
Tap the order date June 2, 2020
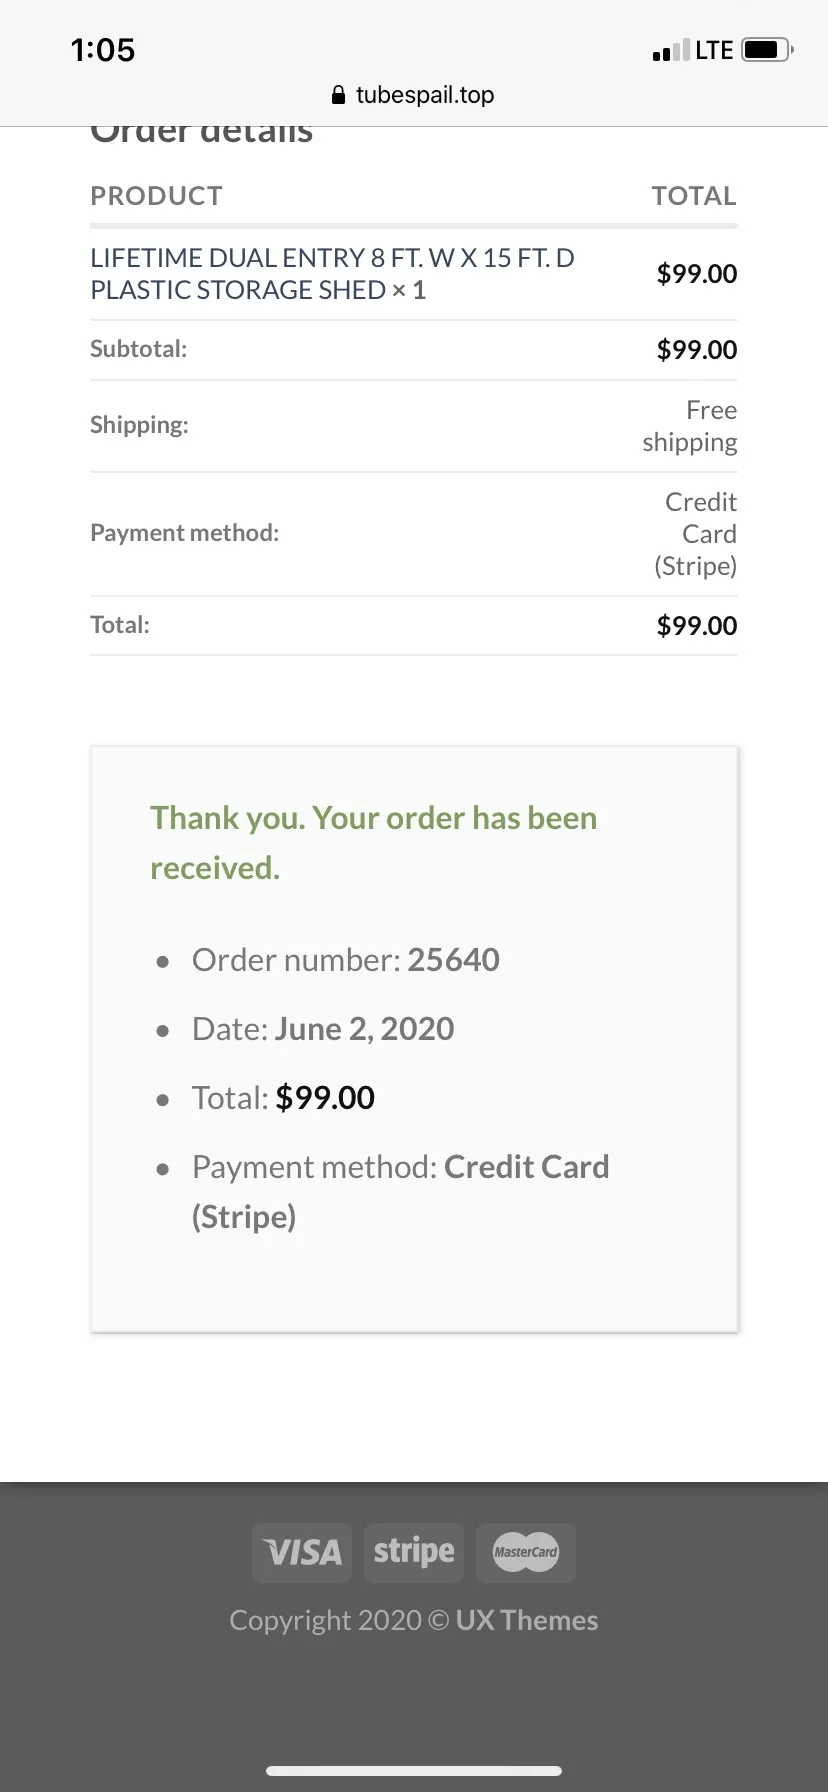pyautogui.click(x=364, y=1029)
